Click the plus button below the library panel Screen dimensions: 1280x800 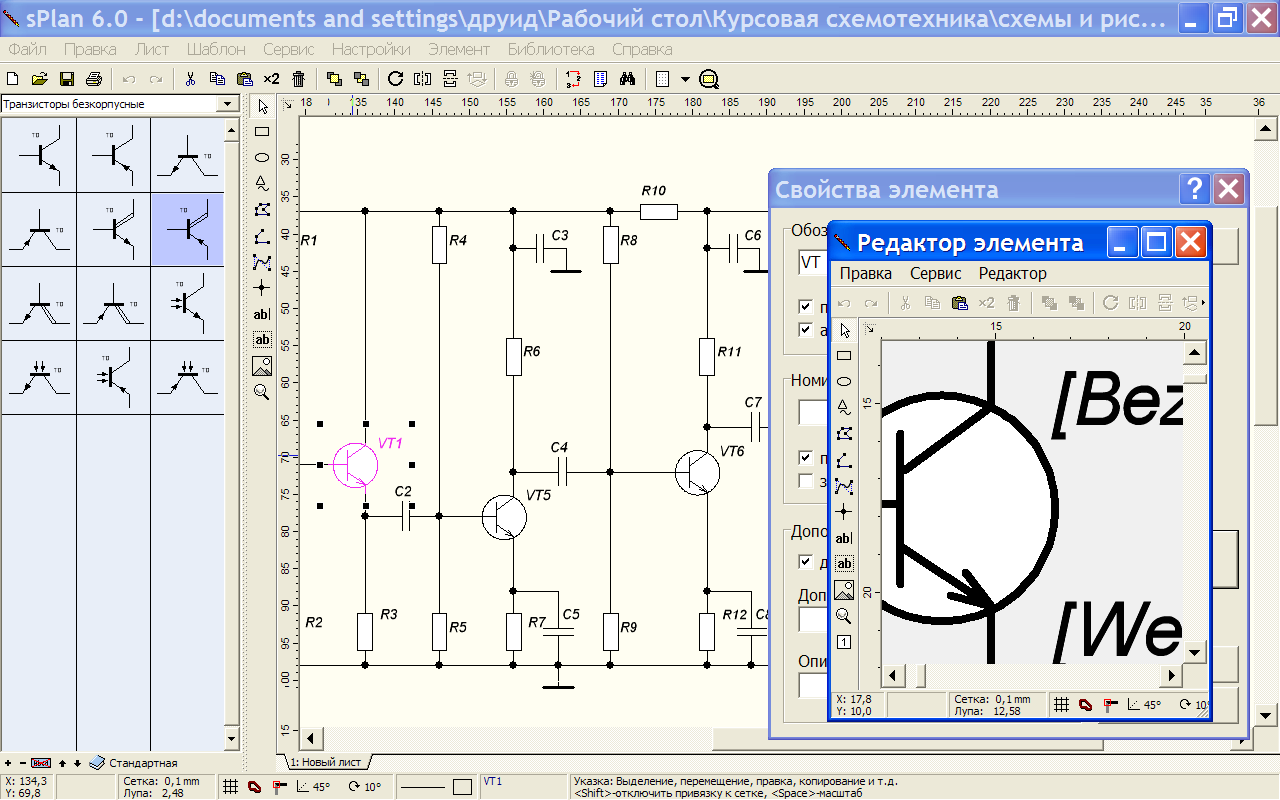click(x=8, y=763)
